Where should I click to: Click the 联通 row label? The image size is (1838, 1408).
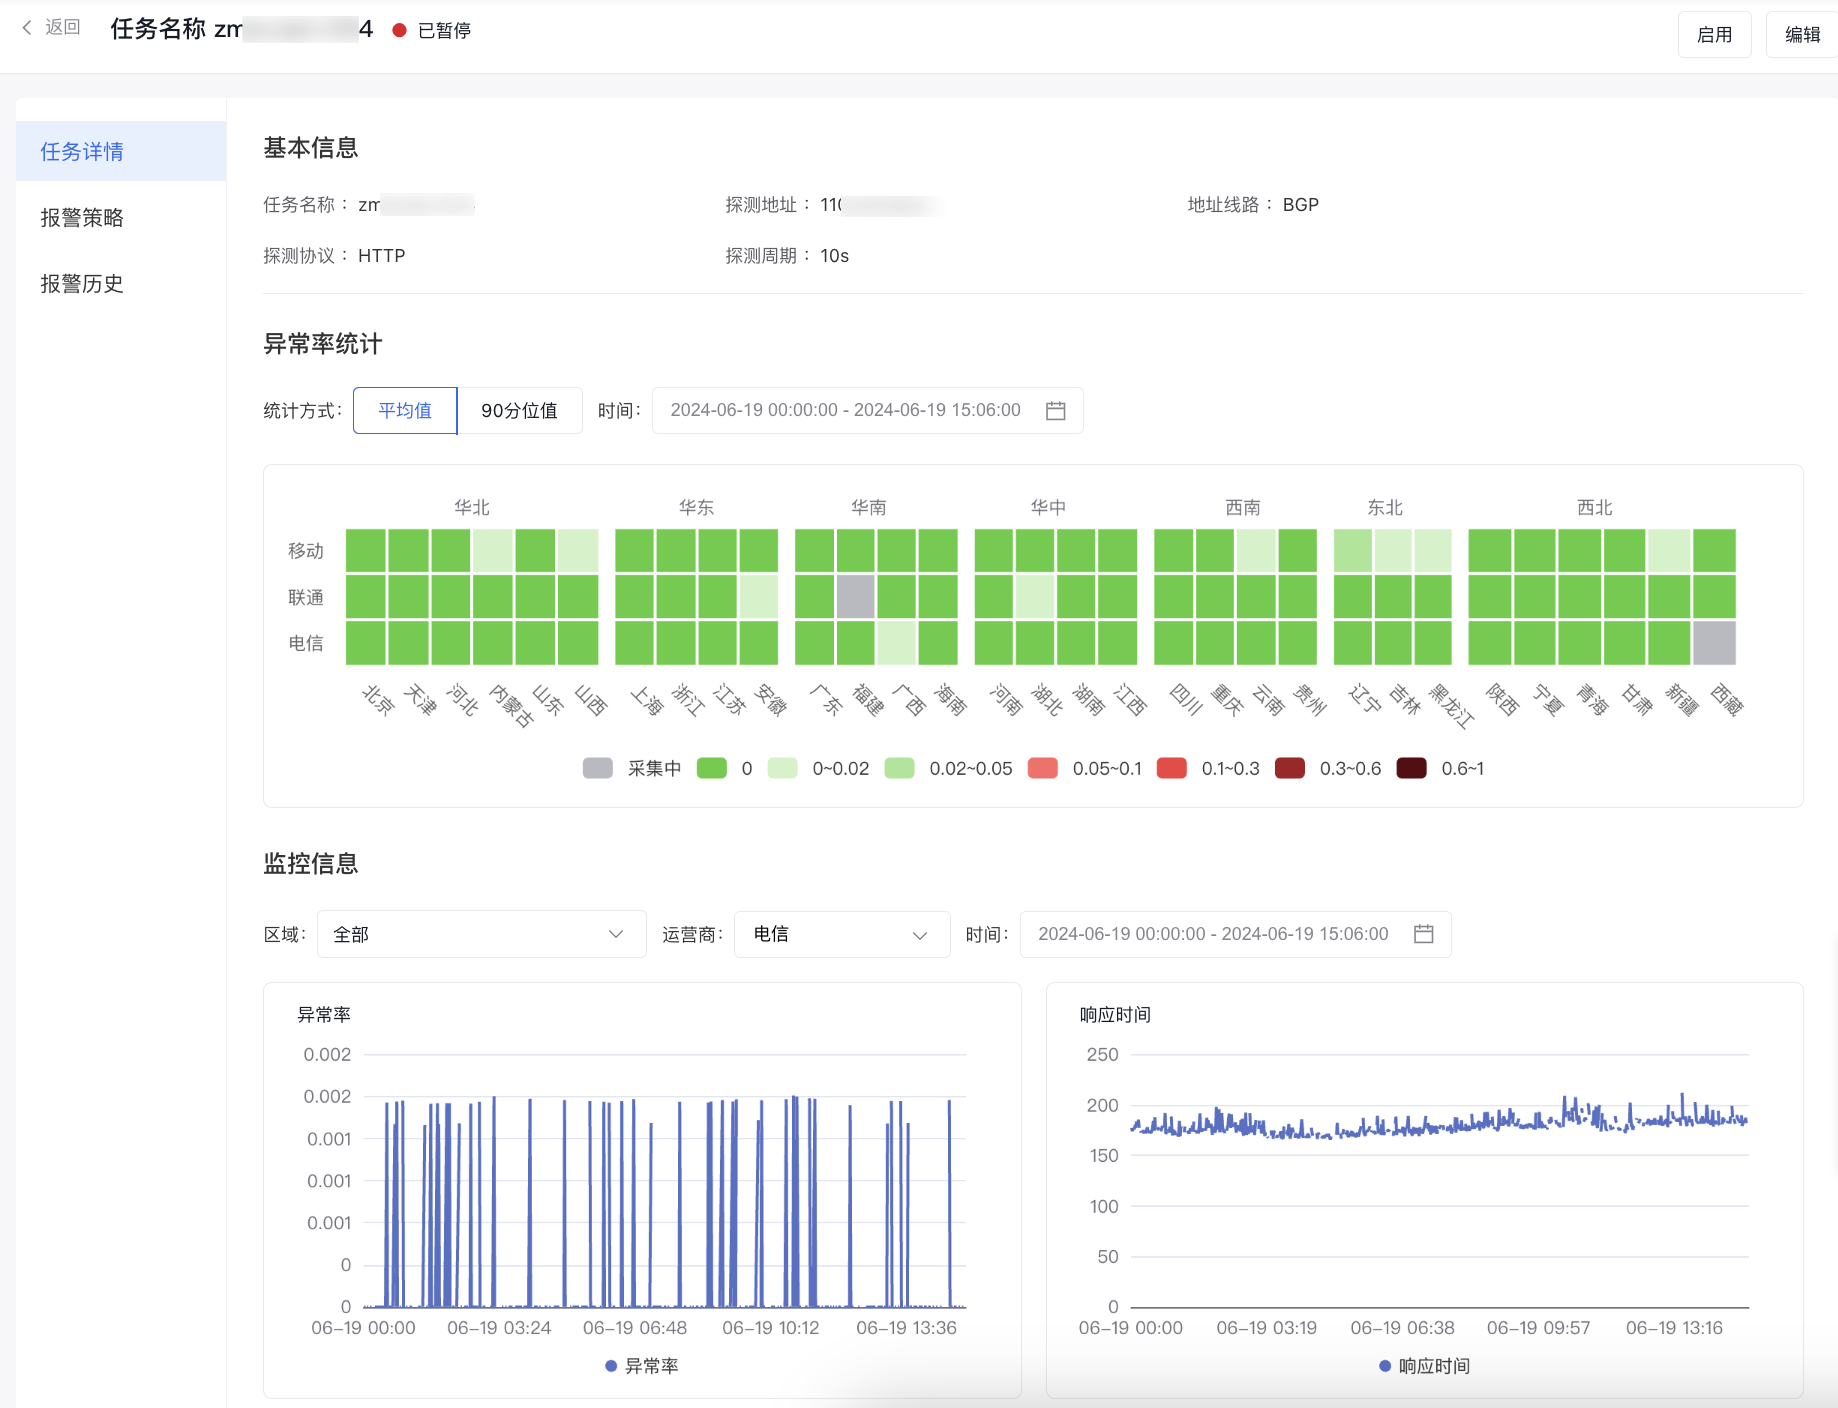click(x=306, y=598)
